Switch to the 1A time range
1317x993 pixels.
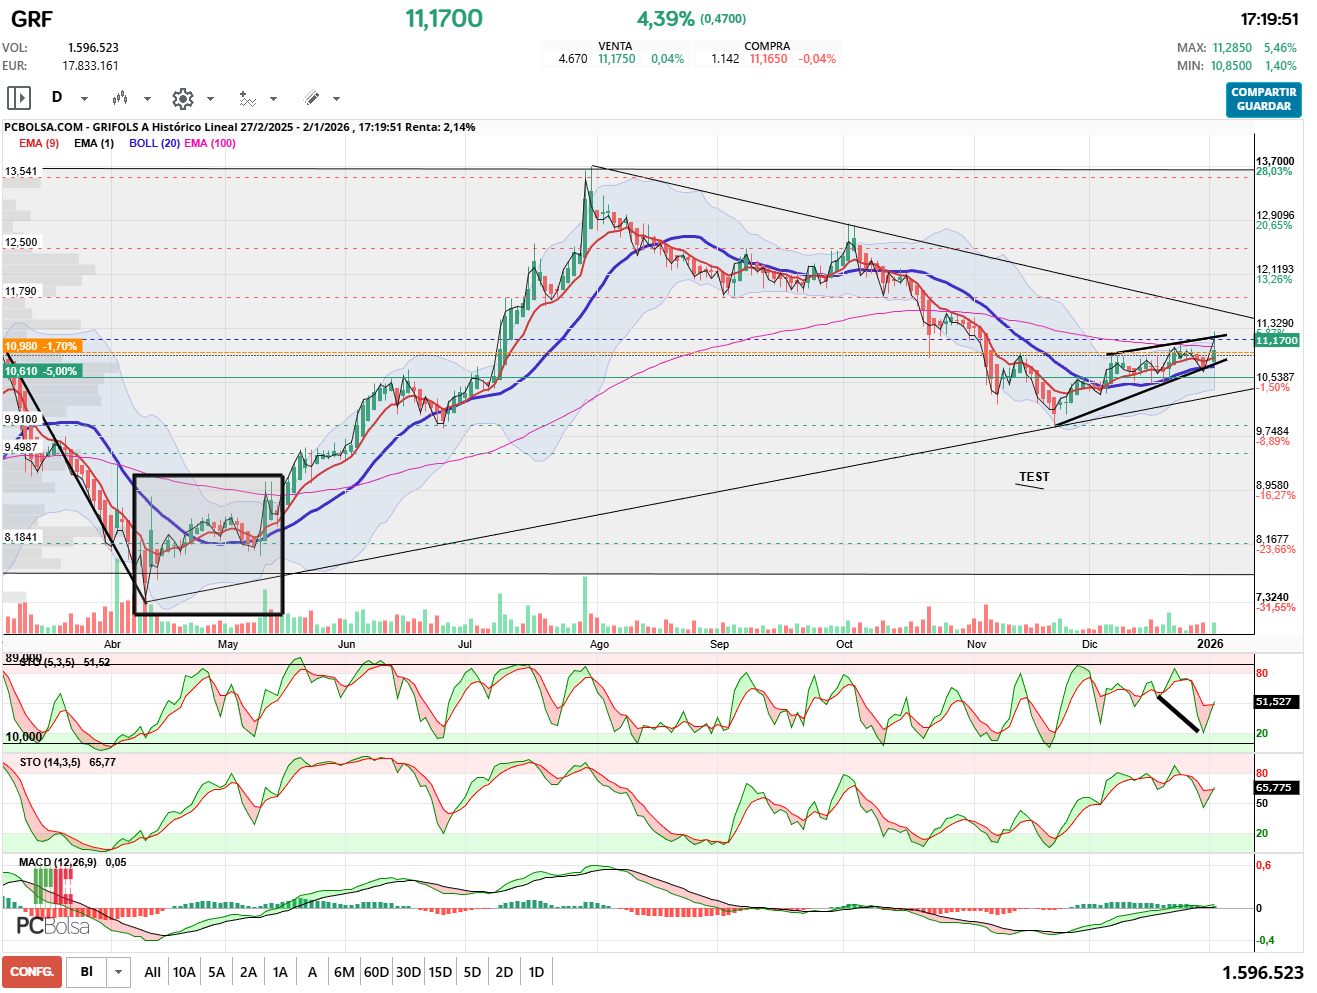(x=280, y=972)
